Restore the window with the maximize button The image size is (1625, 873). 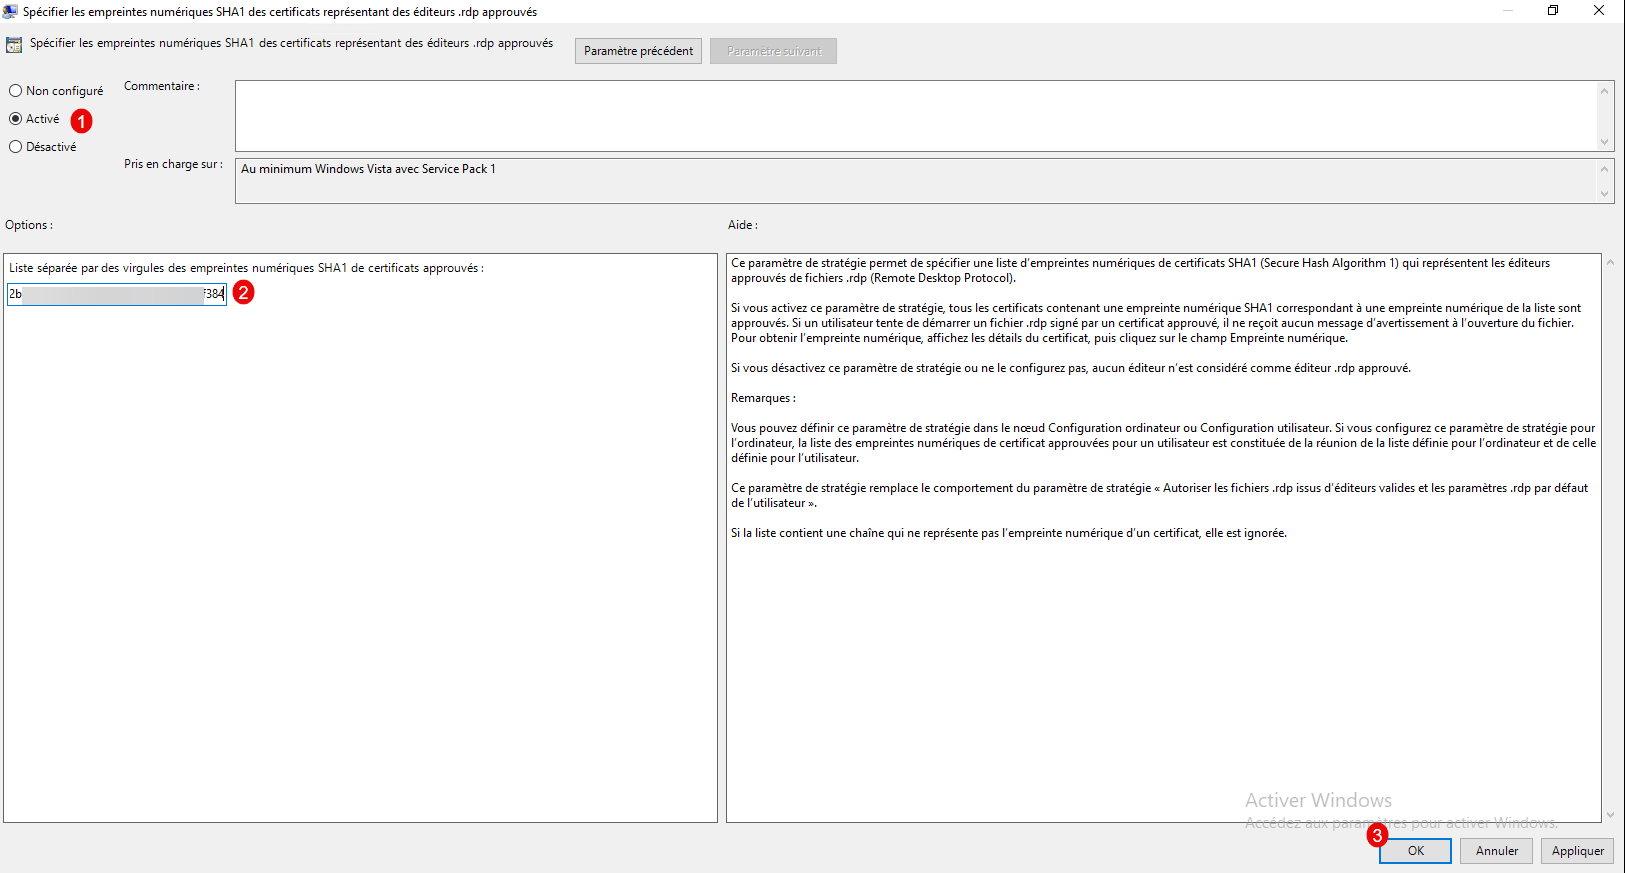tap(1553, 11)
